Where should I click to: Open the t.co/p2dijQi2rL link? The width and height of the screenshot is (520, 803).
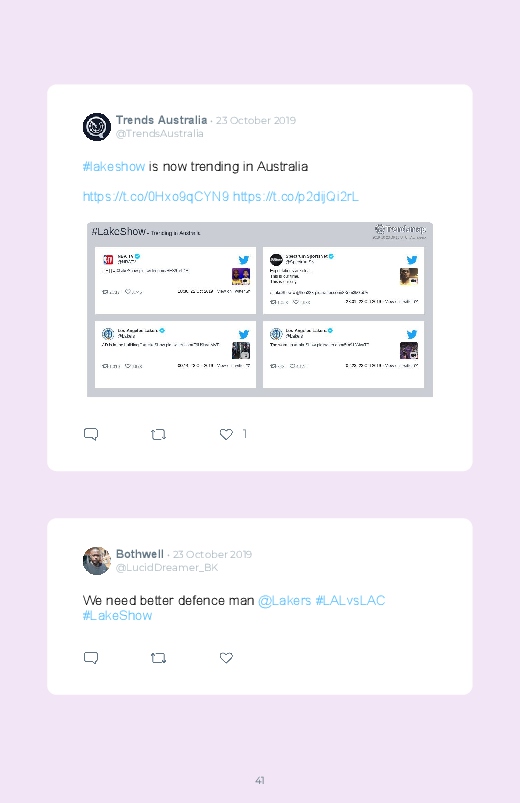click(x=296, y=197)
